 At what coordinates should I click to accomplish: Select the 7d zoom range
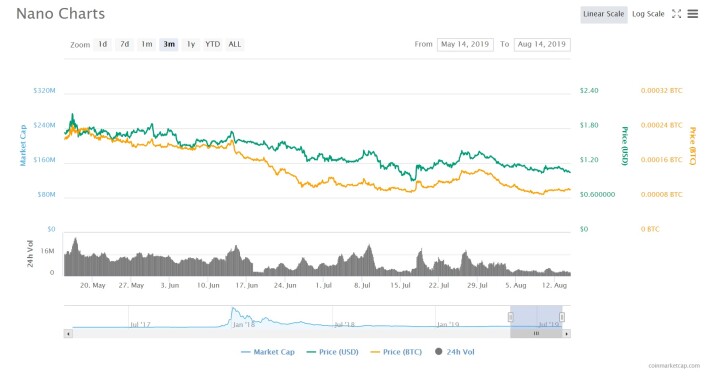point(125,44)
